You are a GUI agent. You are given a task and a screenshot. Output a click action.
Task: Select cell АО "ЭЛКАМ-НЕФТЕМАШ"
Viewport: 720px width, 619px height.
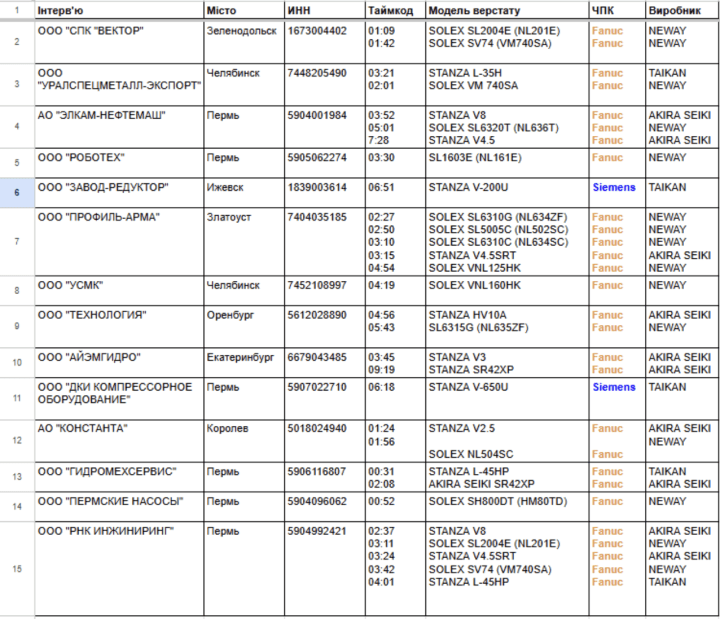pyautogui.click(x=119, y=127)
